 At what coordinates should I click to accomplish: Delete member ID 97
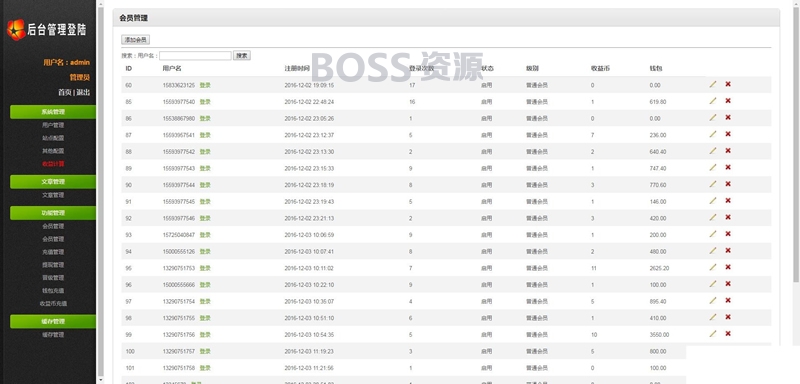click(x=728, y=300)
